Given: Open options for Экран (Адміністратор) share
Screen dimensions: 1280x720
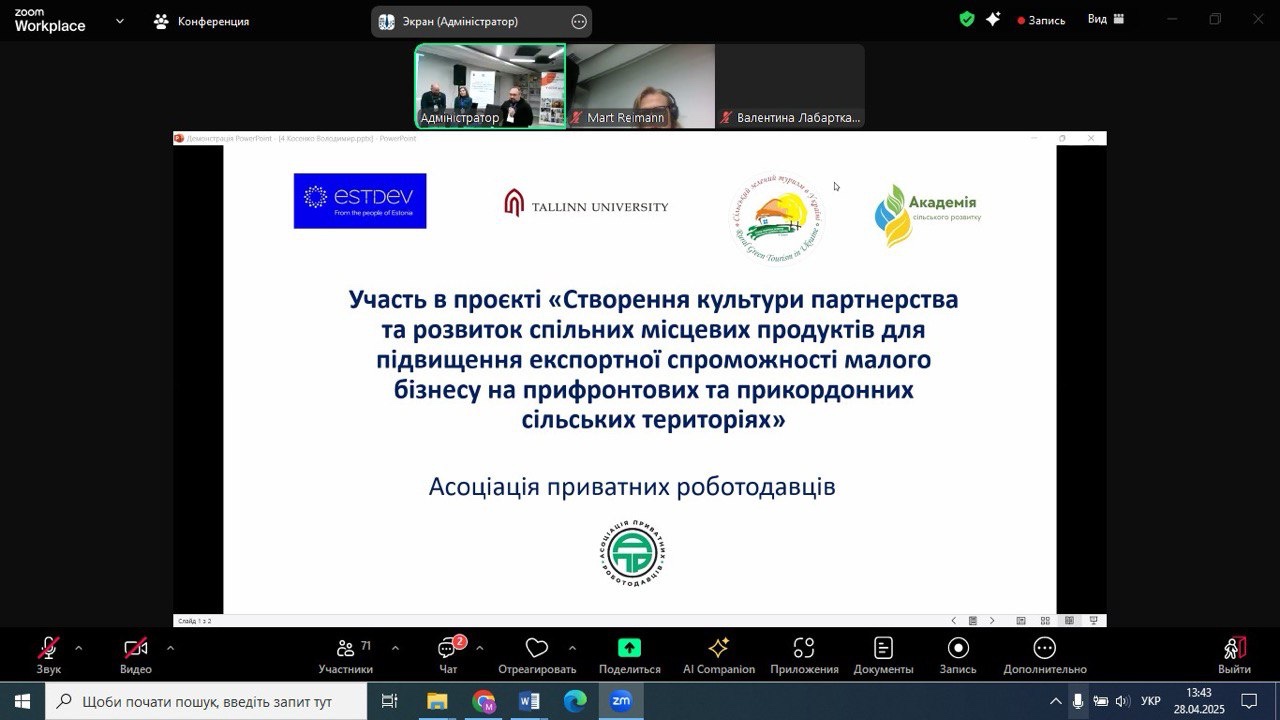Looking at the screenshot, I should (x=579, y=22).
